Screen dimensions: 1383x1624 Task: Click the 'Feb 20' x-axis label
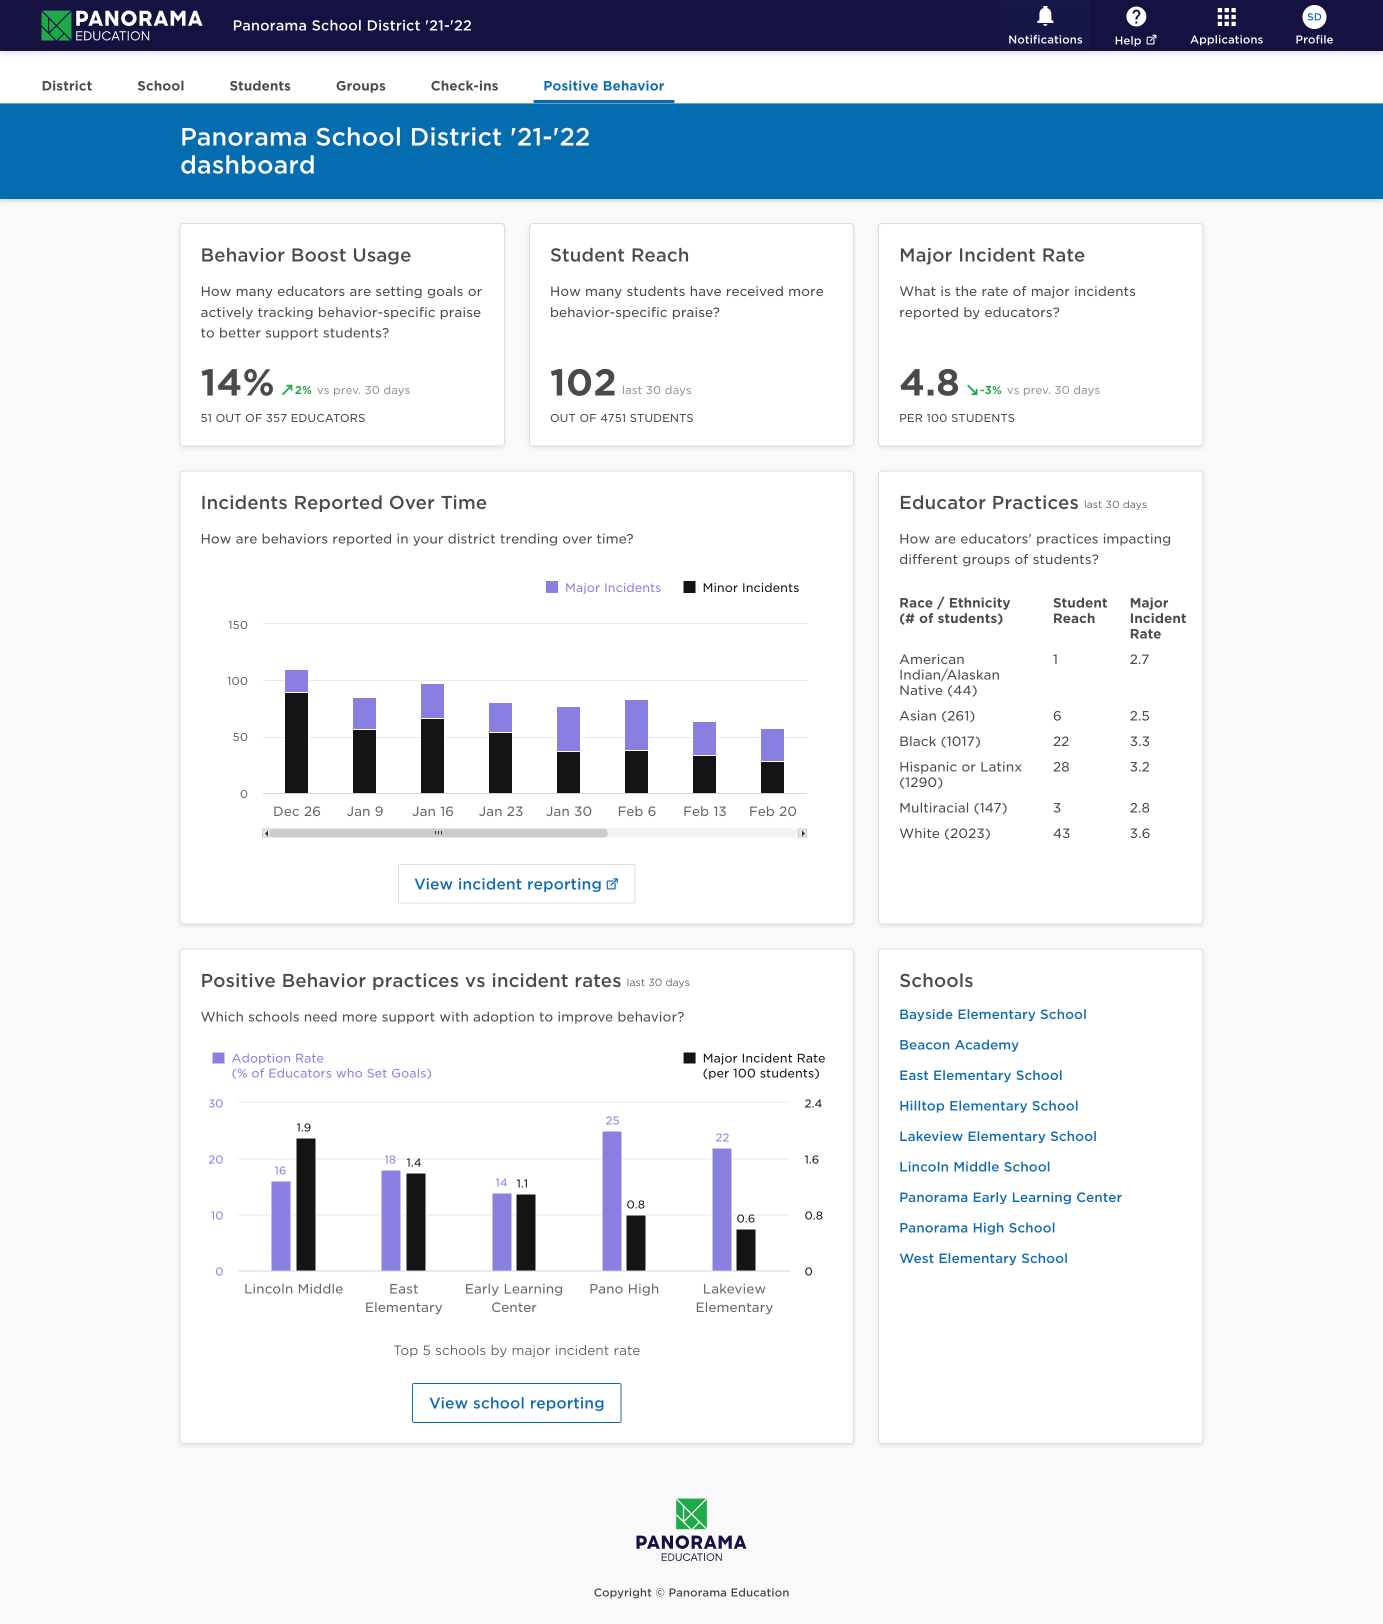click(773, 812)
